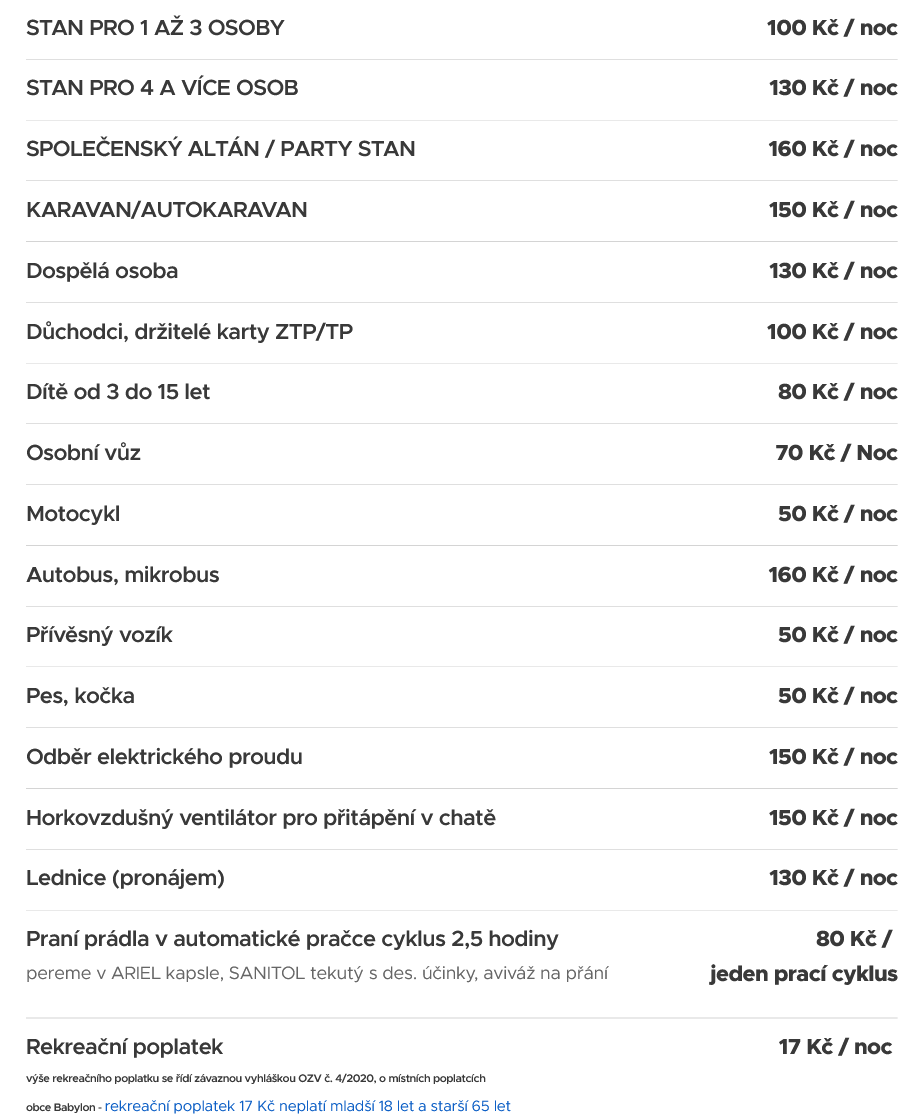The height and width of the screenshot is (1117, 924).
Task: Open the rekreační poplatek 17 Kč link
Action: (x=307, y=1106)
